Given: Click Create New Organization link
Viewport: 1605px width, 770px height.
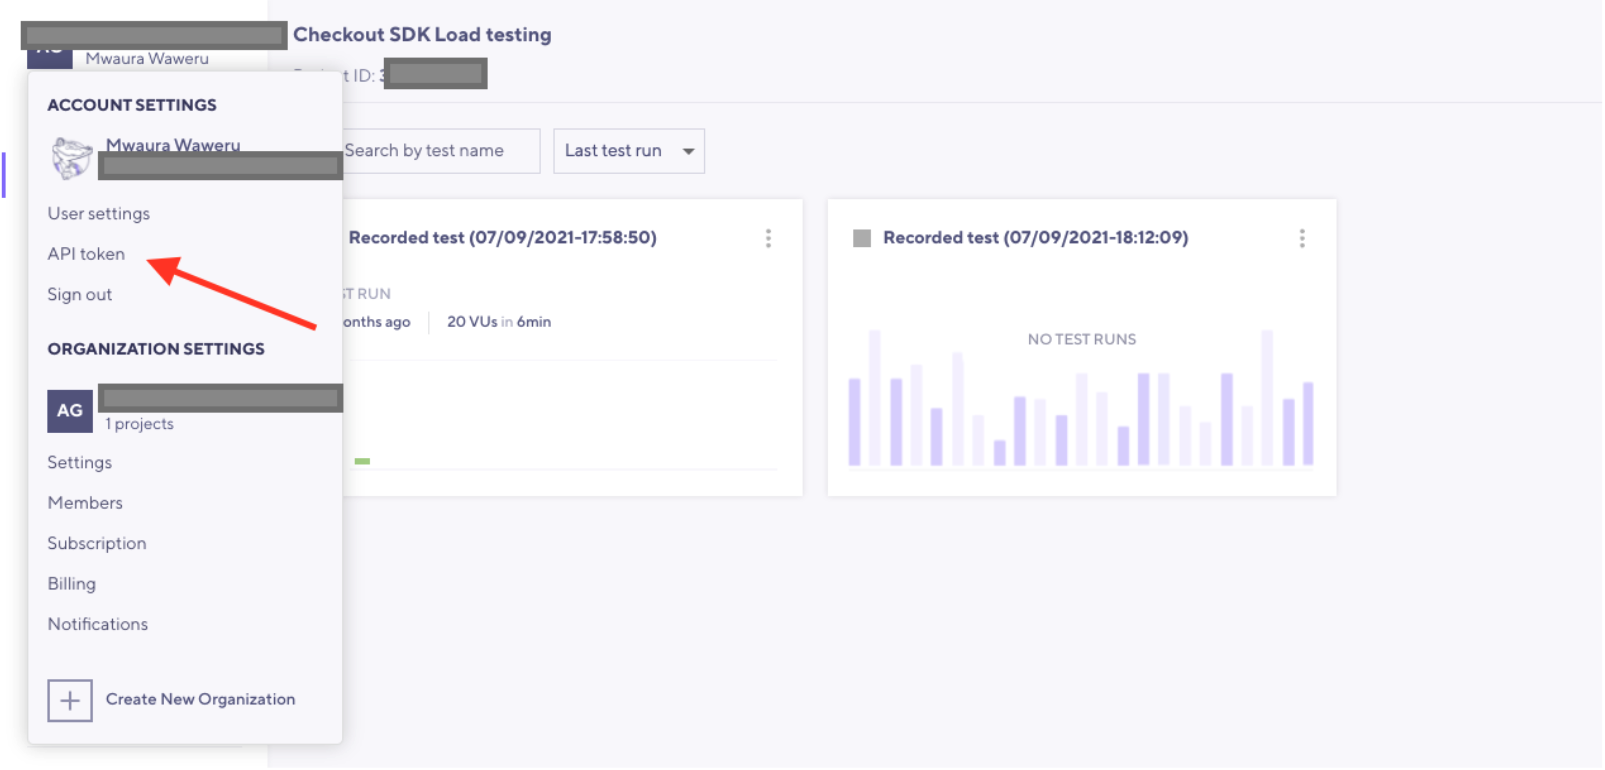Looking at the screenshot, I should [x=200, y=700].
